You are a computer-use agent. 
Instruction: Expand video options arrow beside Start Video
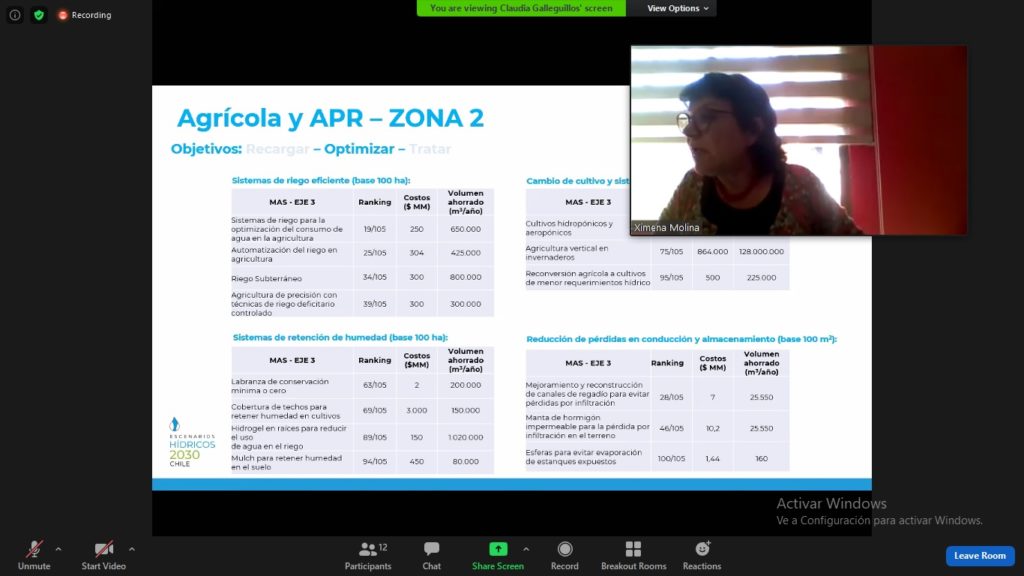(x=131, y=549)
